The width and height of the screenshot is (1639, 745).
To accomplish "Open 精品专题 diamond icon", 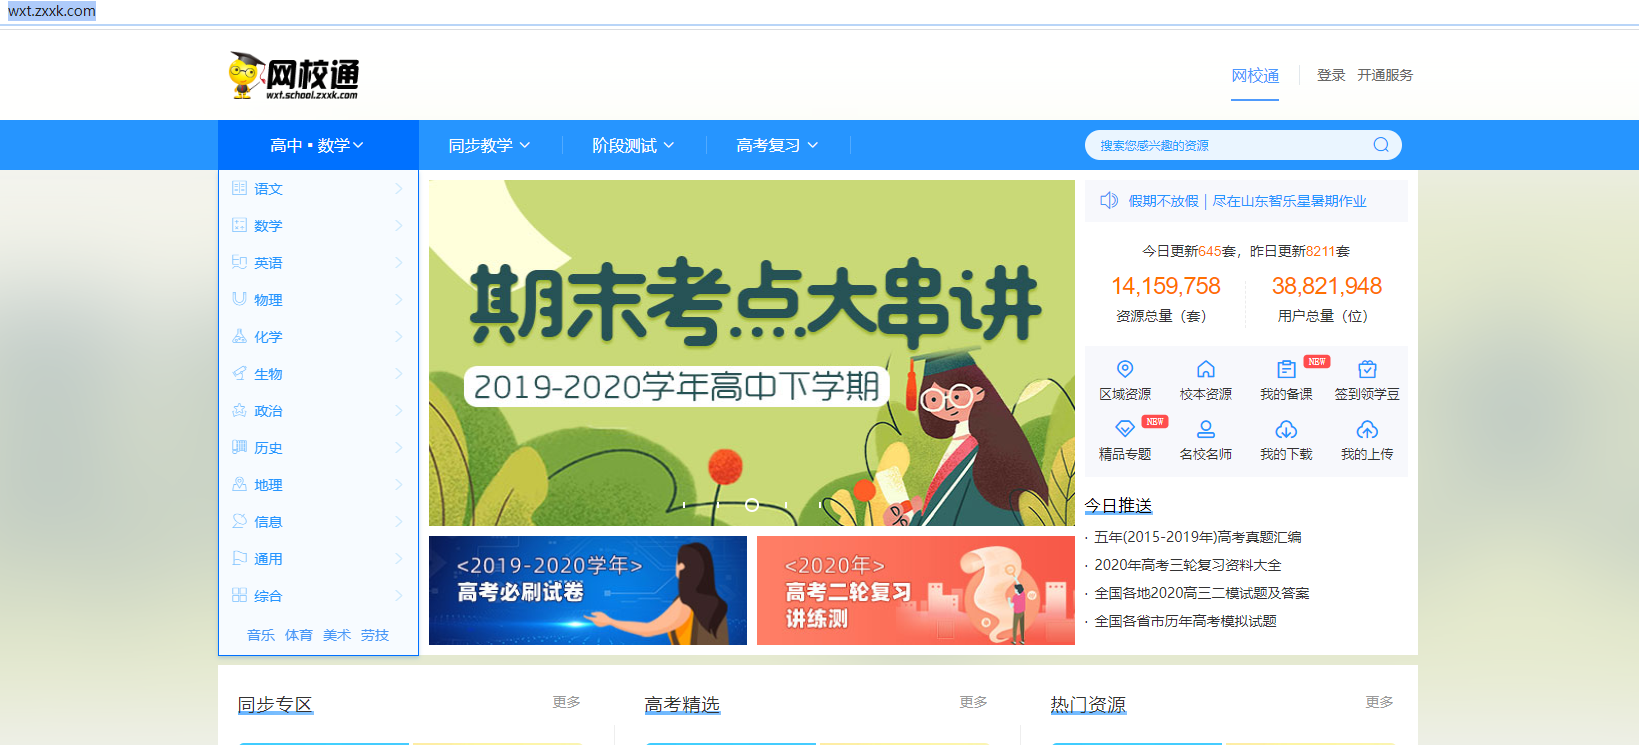I will [x=1125, y=429].
